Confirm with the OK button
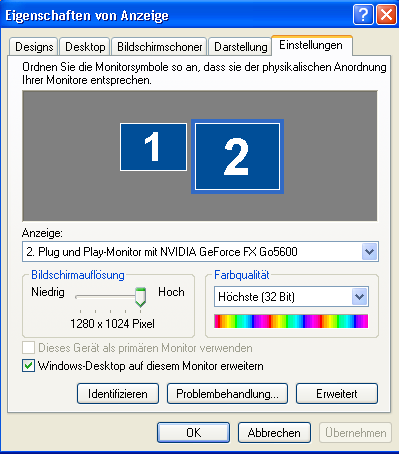Screen dimensions: 399x454 193,433
